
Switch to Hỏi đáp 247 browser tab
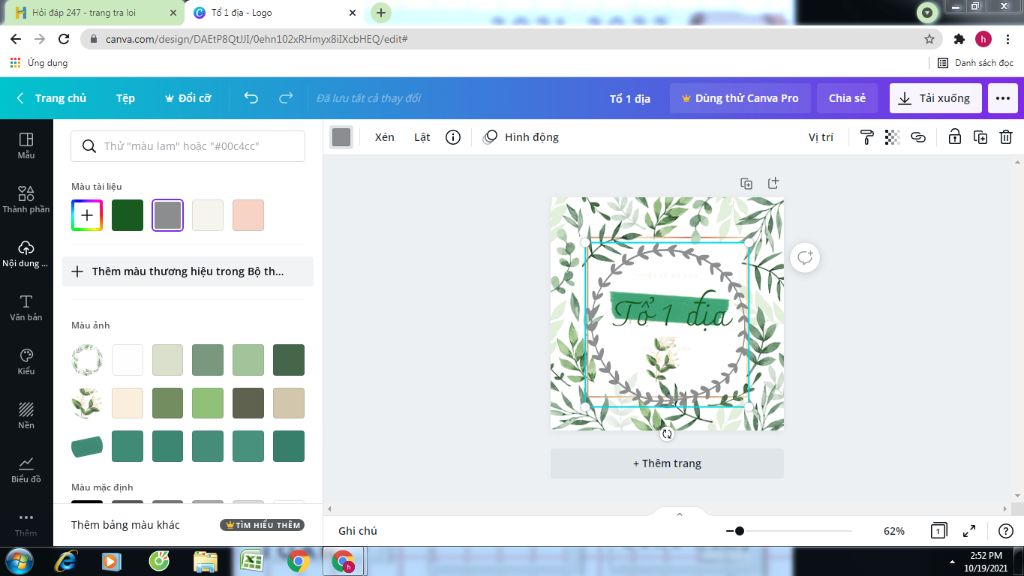pyautogui.click(x=90, y=12)
